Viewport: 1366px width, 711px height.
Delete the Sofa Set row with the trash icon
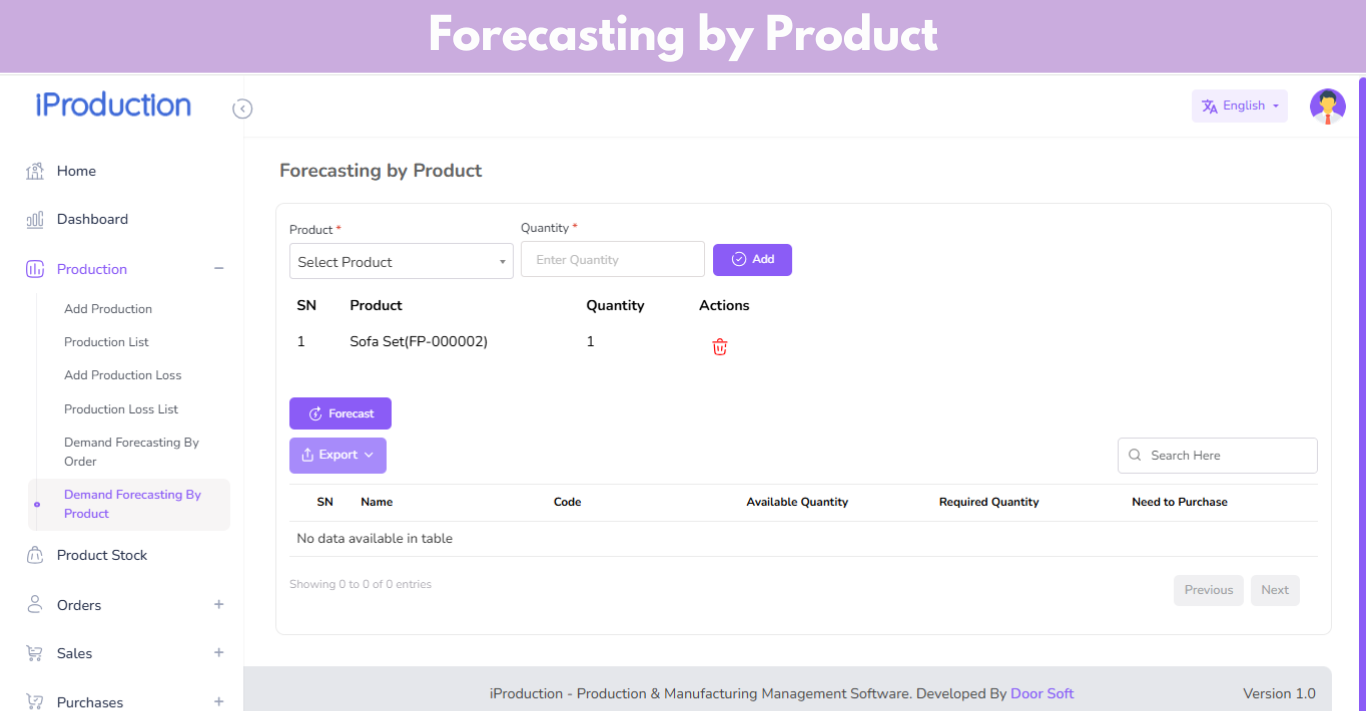(x=719, y=347)
